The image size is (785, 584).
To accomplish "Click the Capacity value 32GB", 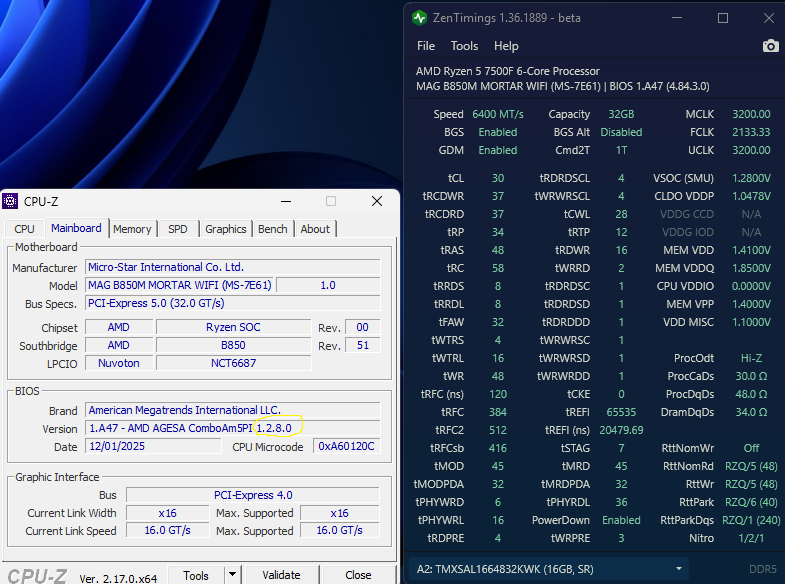I will [x=621, y=114].
